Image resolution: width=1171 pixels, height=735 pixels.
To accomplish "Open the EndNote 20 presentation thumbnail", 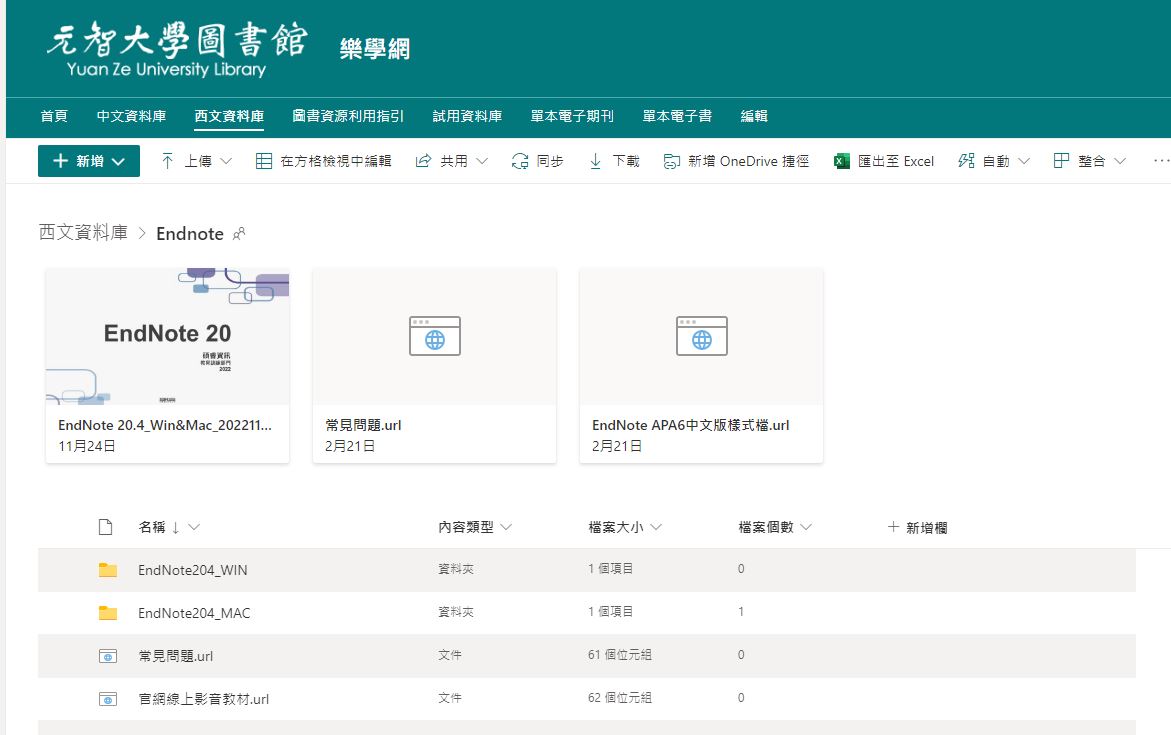I will tap(167, 337).
